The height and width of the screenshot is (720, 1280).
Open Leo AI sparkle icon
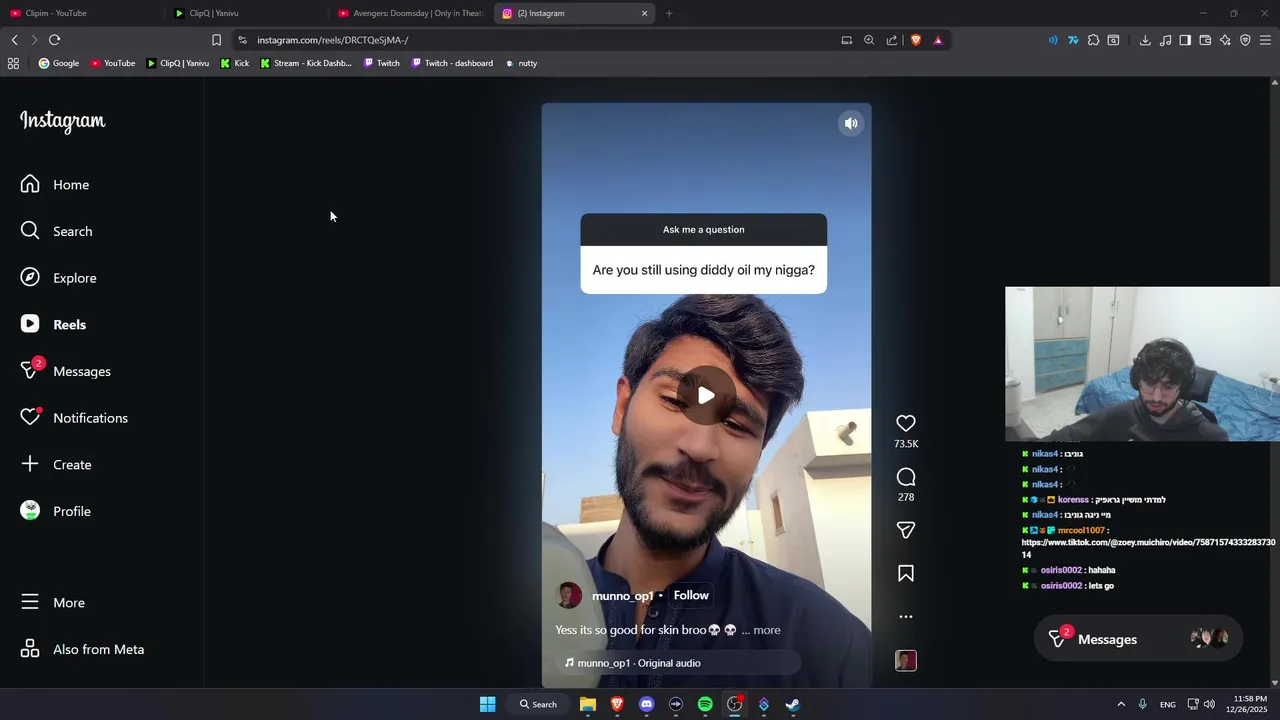pos(1225,40)
